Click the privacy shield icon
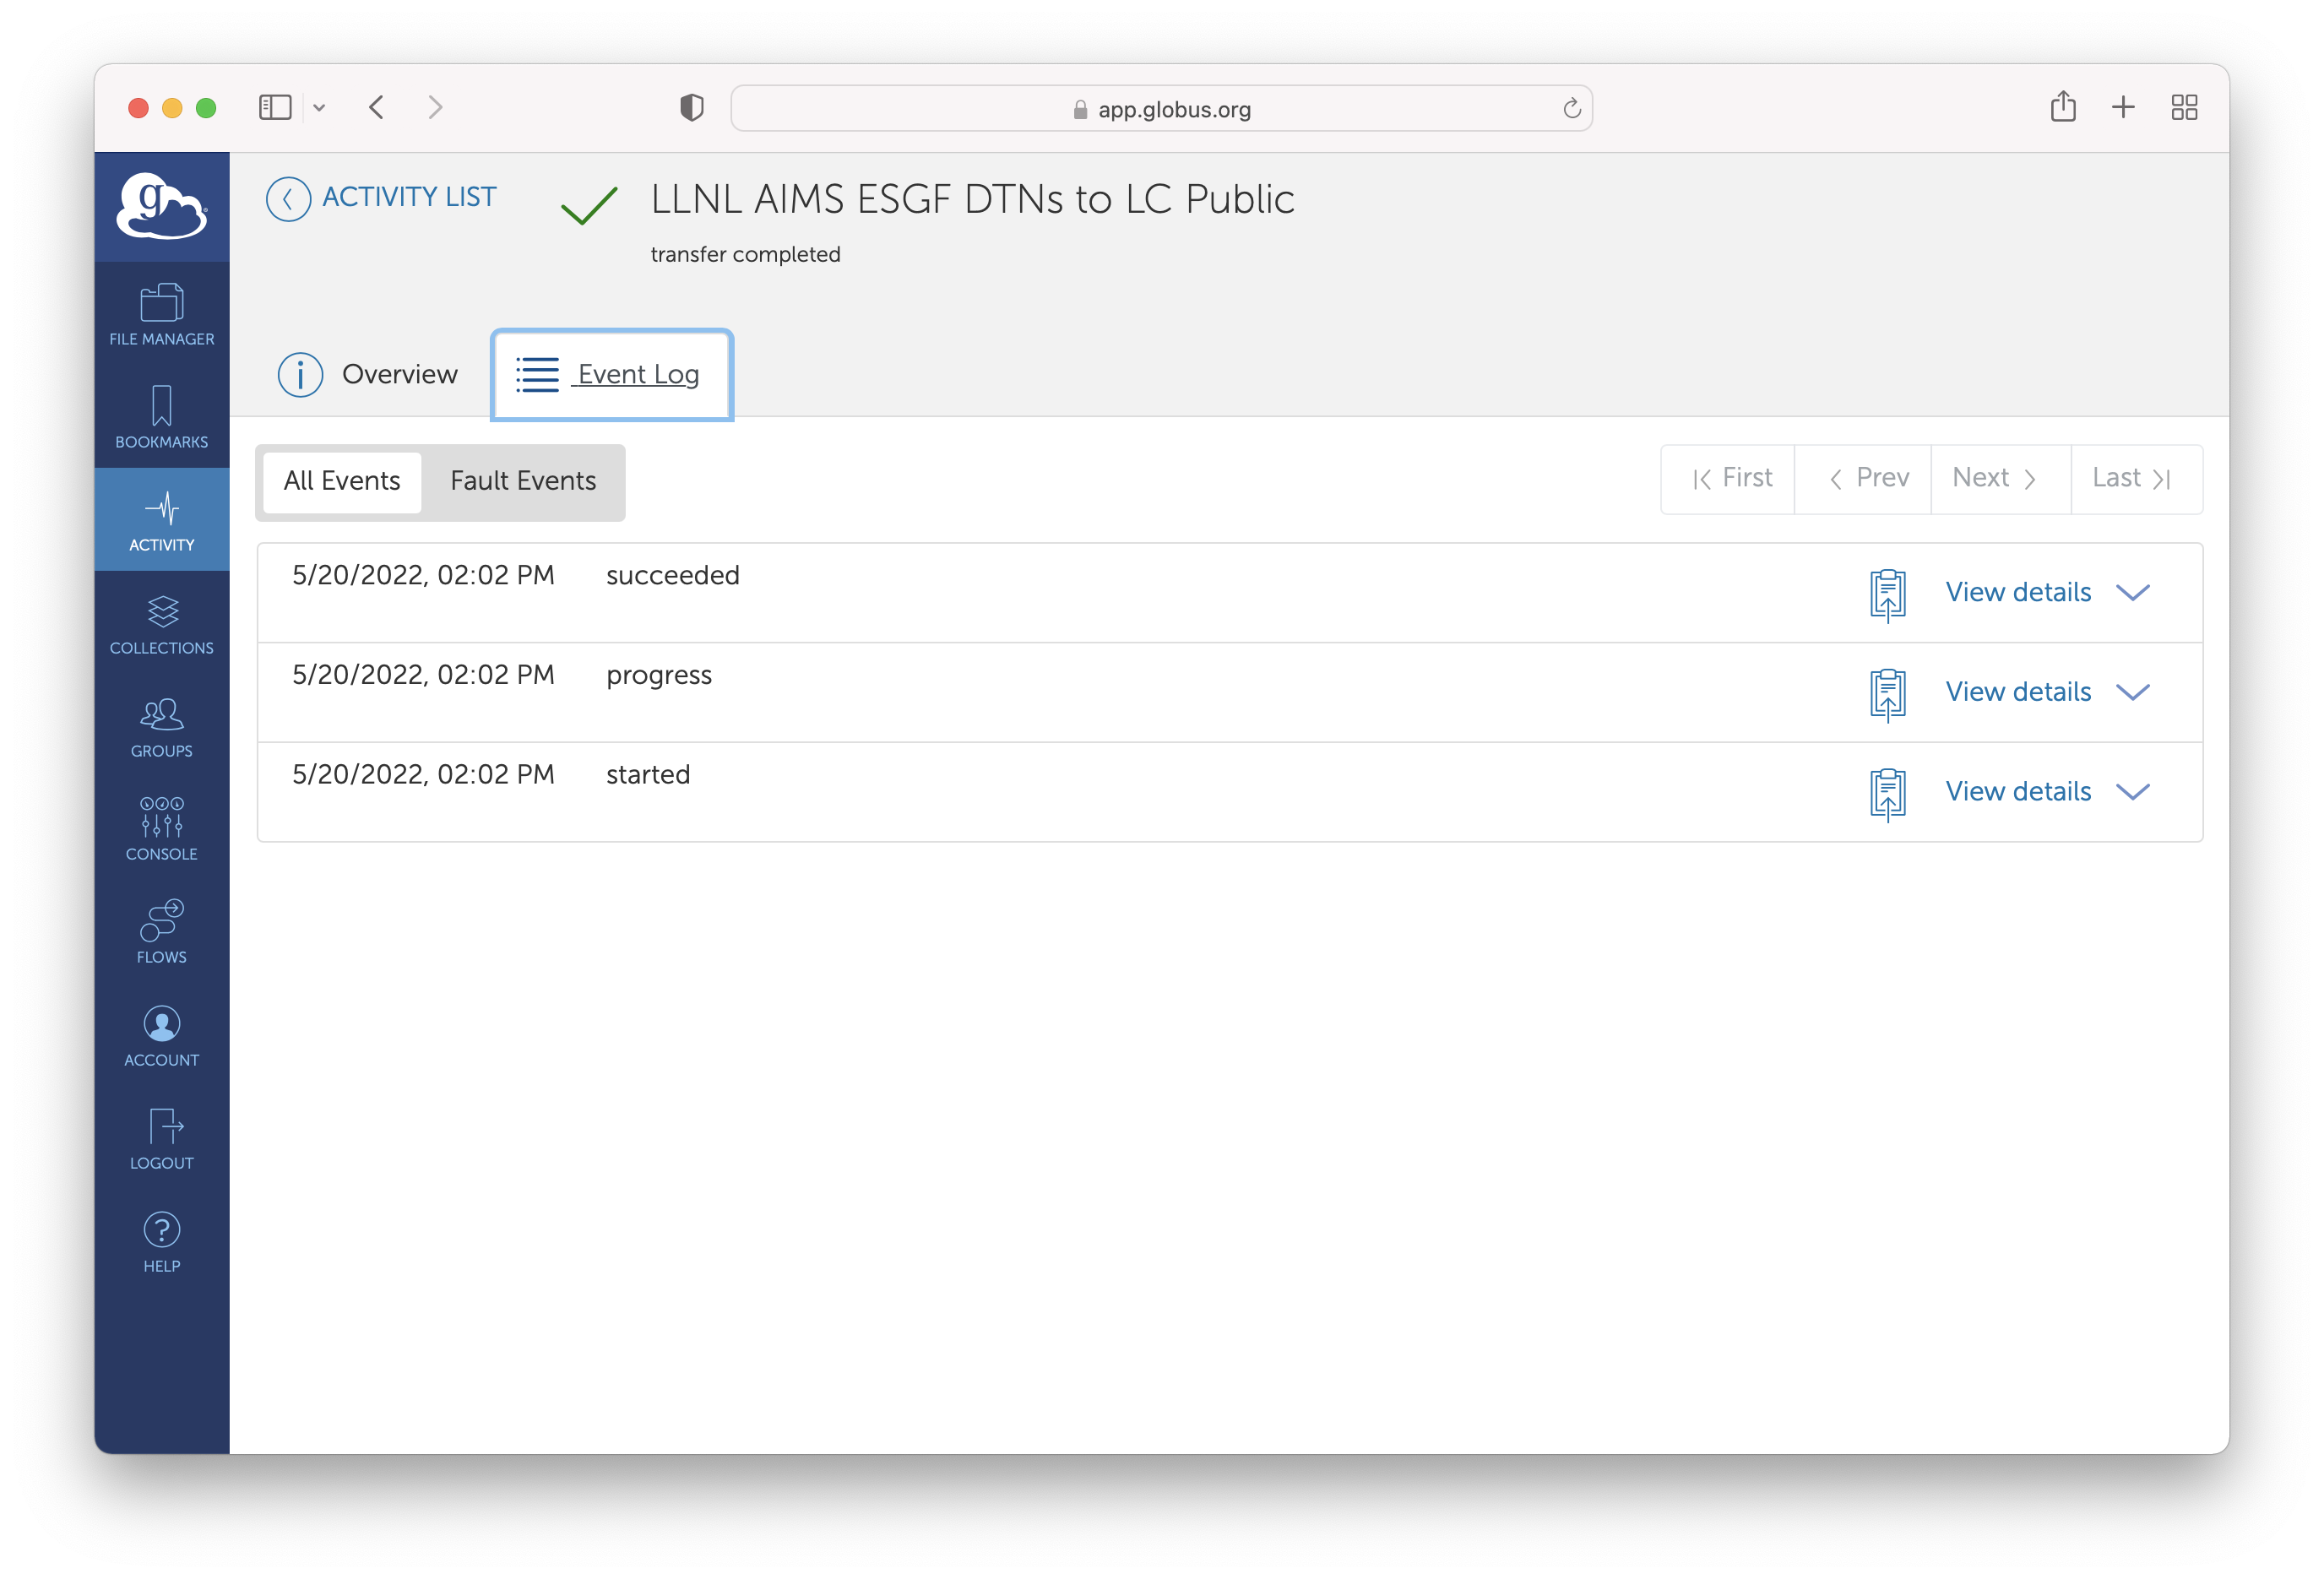Image resolution: width=2324 pixels, height=1579 pixels. tap(692, 107)
